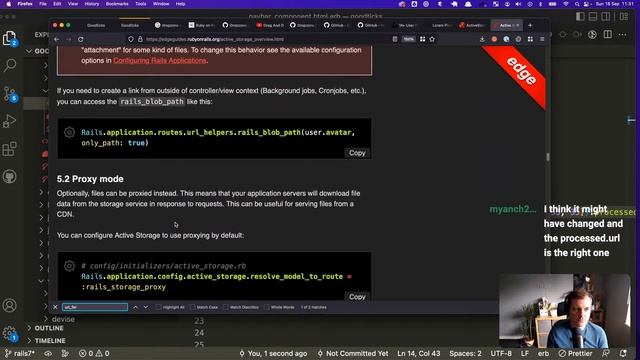Toggle Firefox reader view icon
This screenshot has width=640, height=360.
(395, 39)
